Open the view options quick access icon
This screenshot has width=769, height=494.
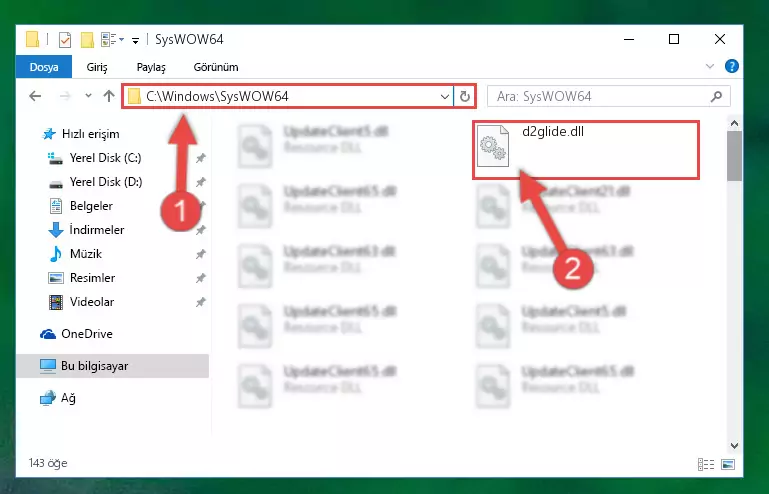pos(112,39)
